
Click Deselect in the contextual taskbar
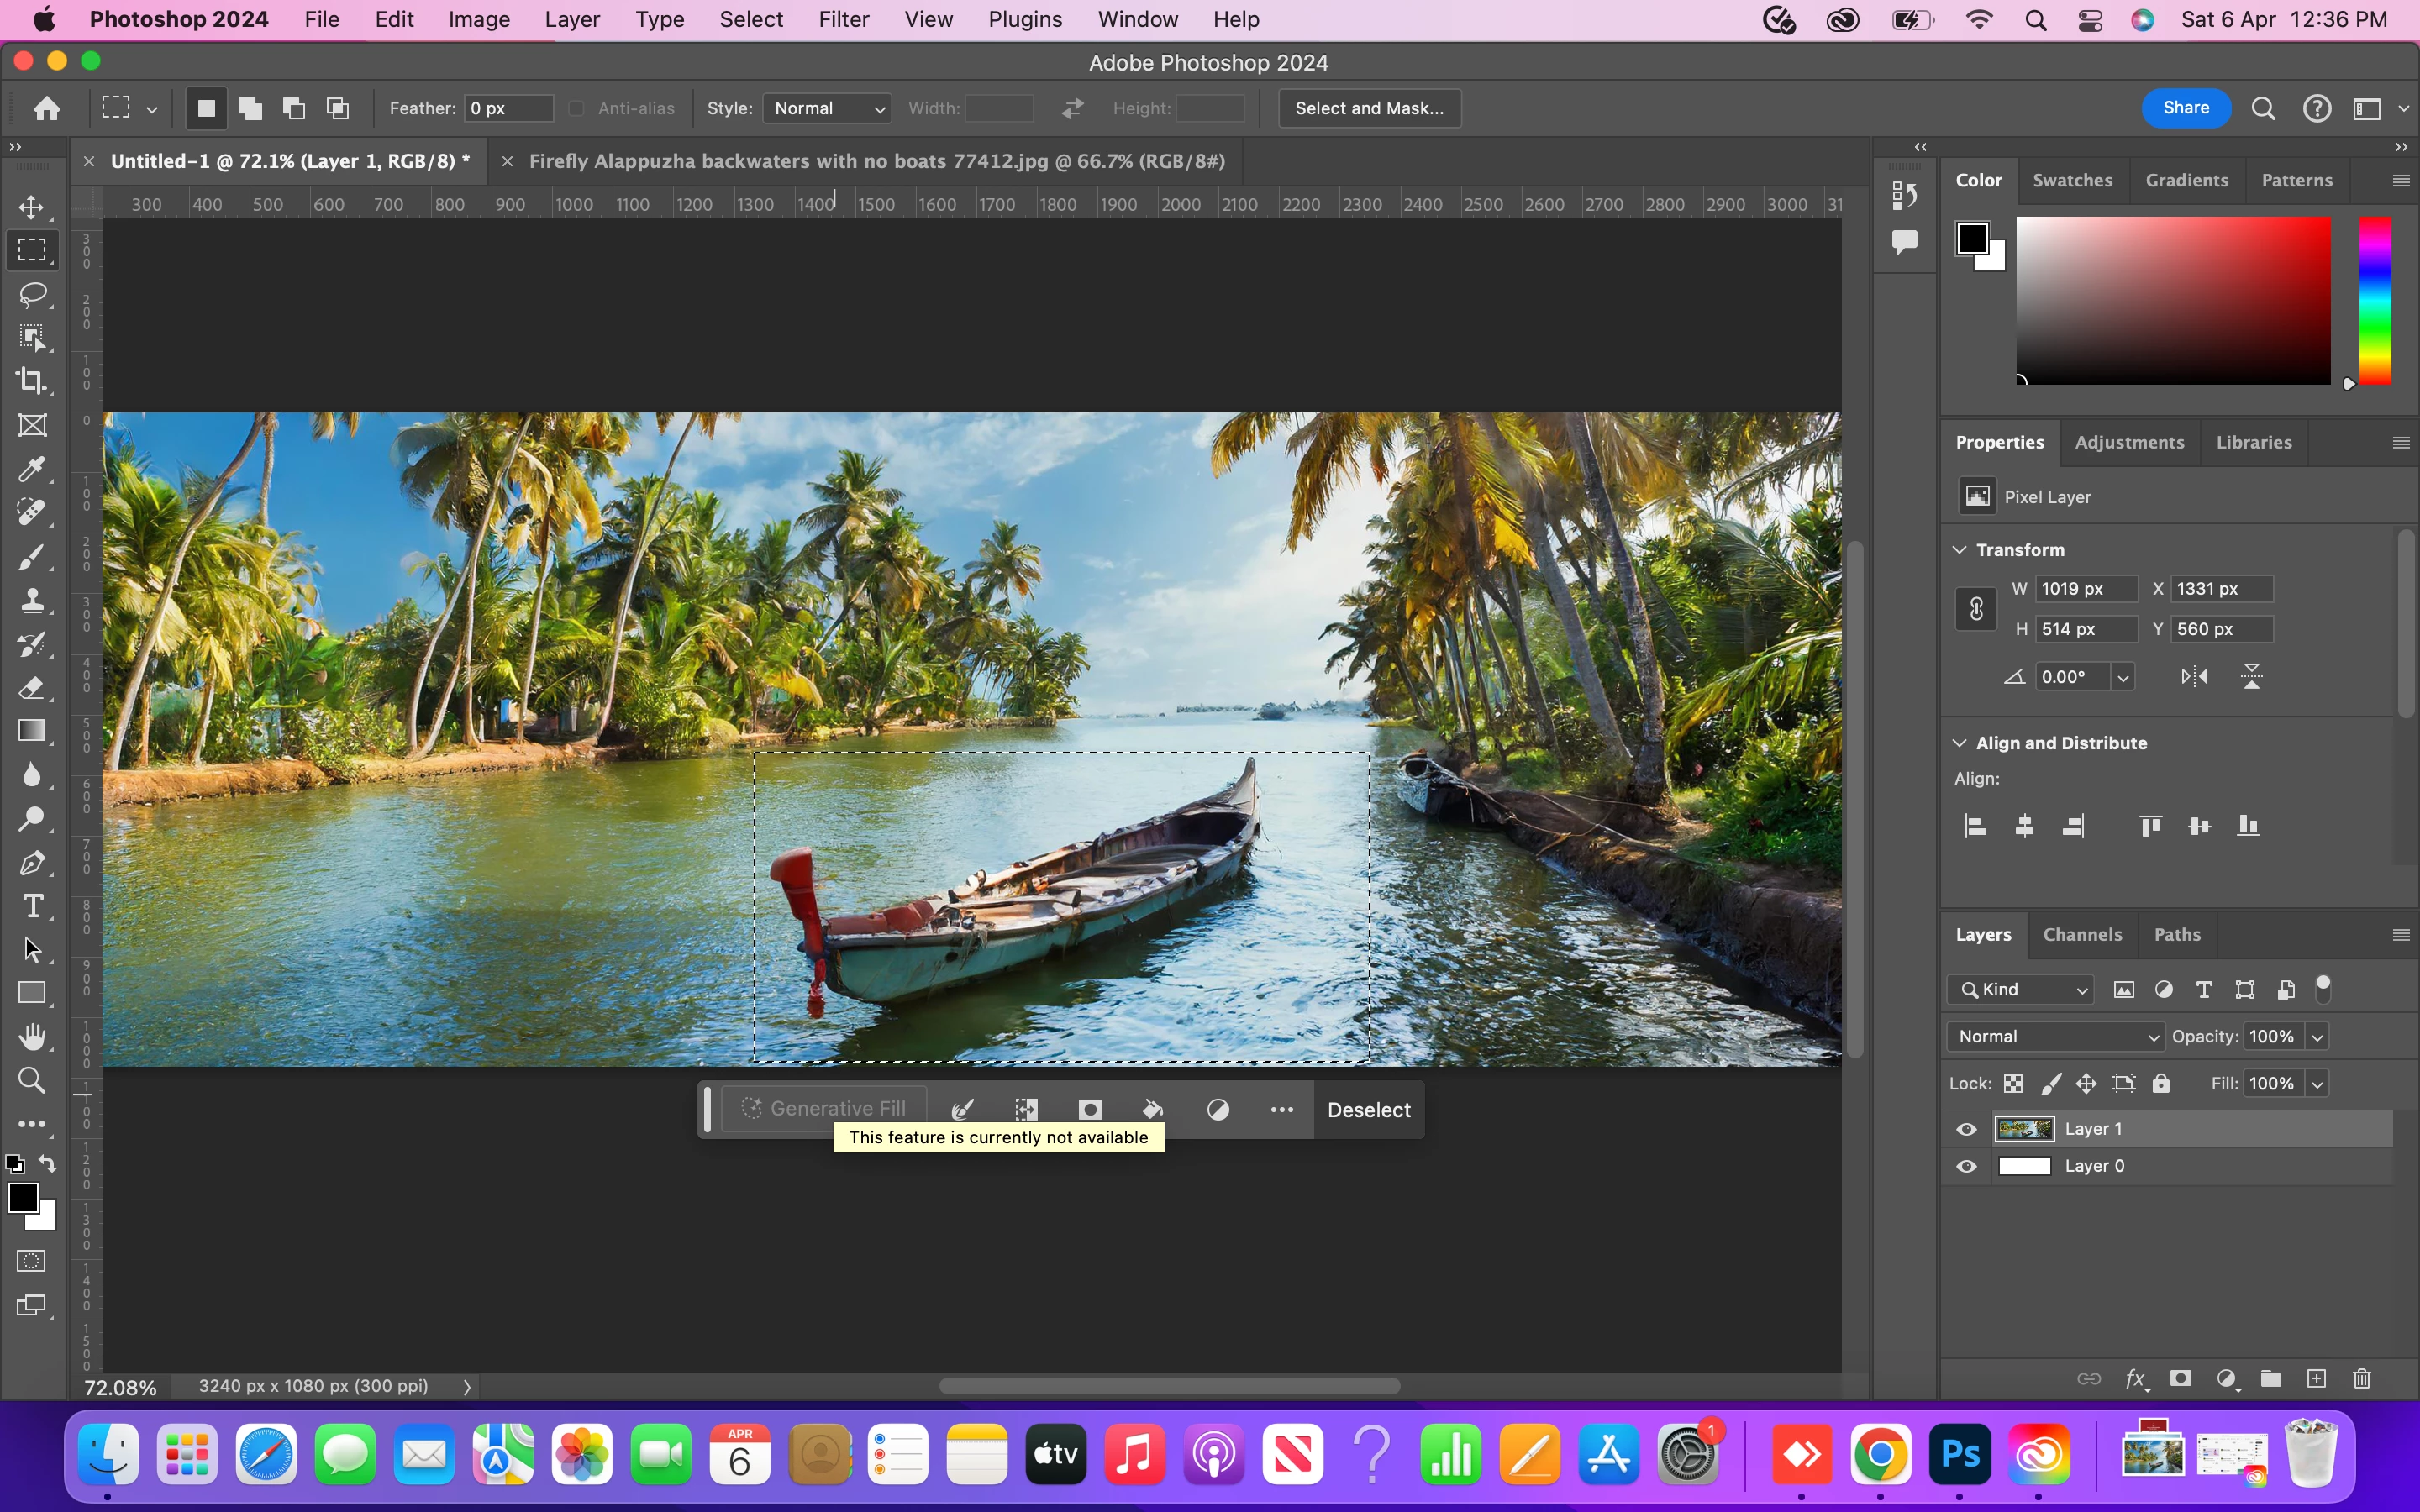(1368, 1110)
